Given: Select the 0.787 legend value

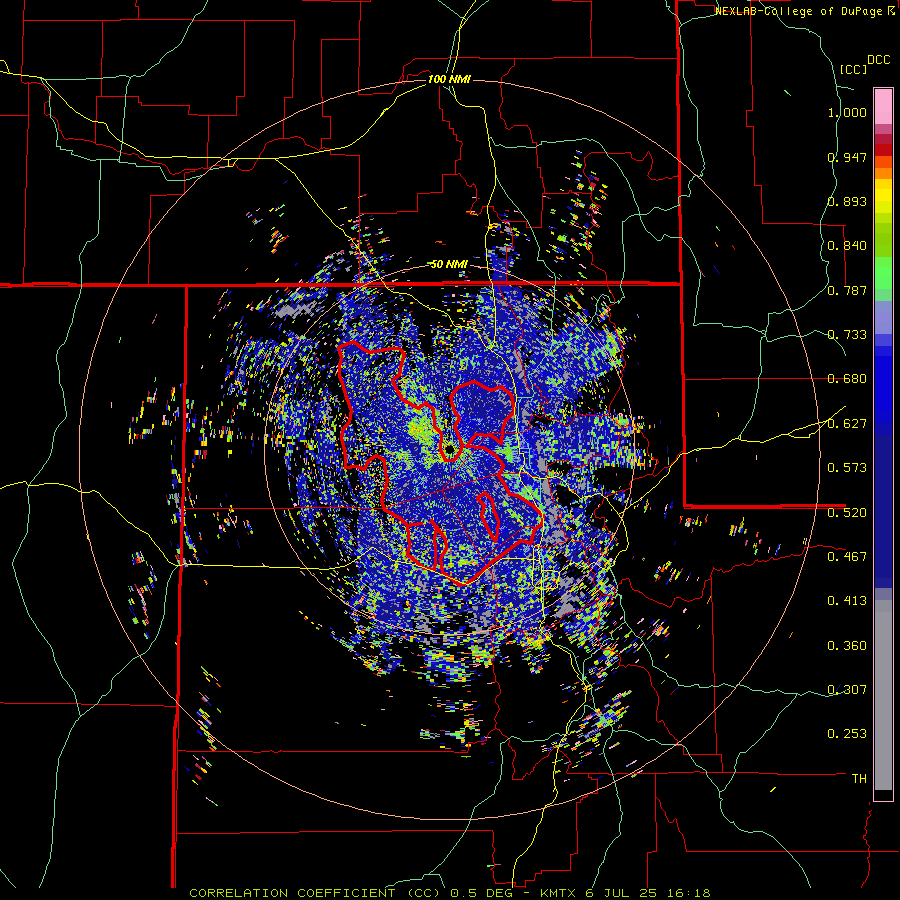Looking at the screenshot, I should click(x=847, y=290).
